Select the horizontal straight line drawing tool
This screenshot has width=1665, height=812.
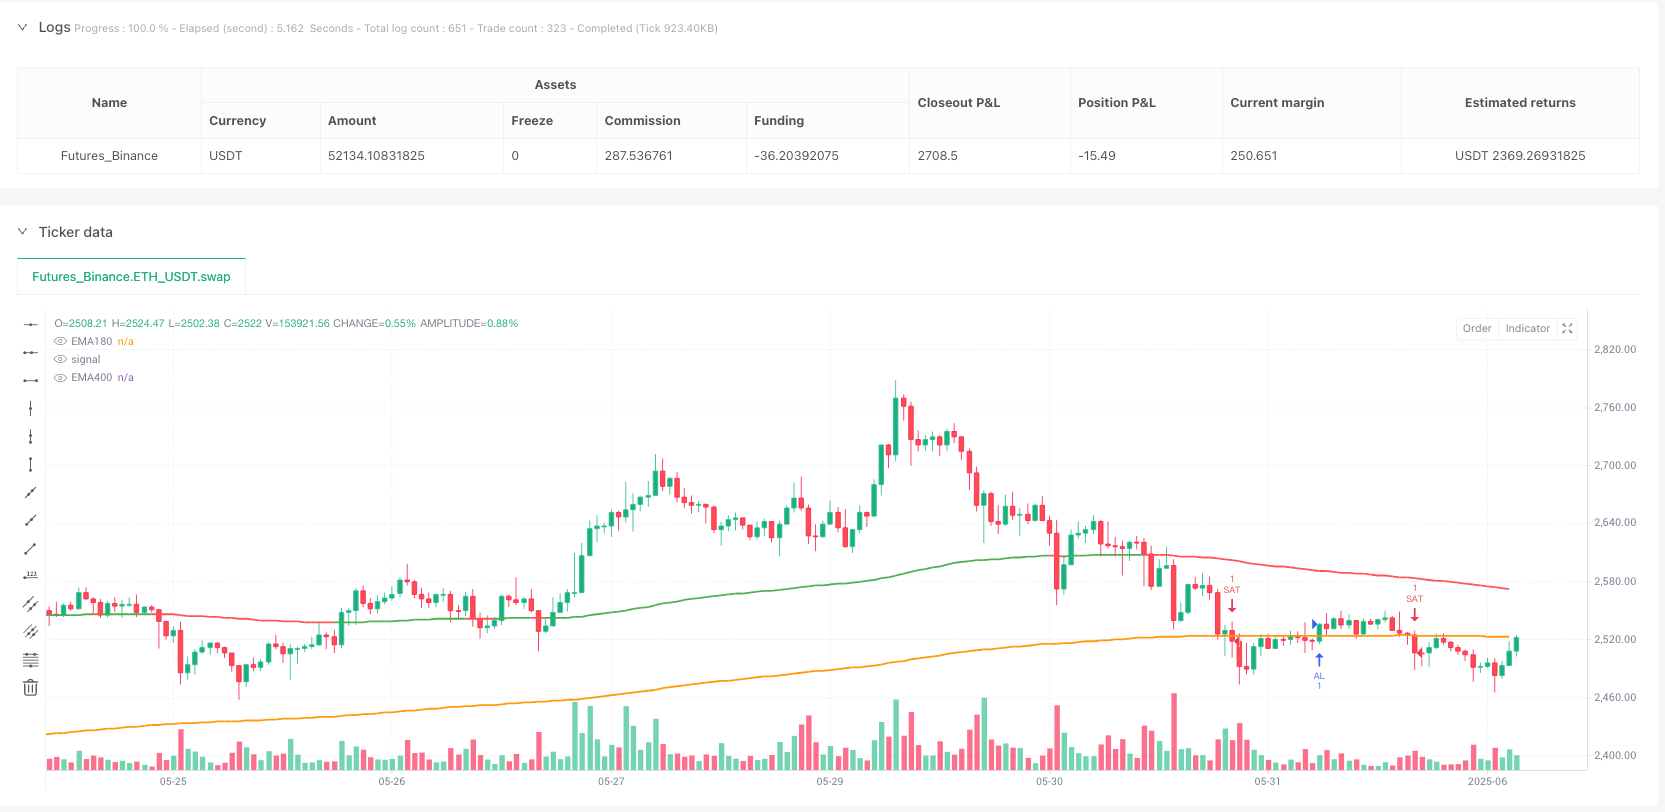(x=31, y=324)
